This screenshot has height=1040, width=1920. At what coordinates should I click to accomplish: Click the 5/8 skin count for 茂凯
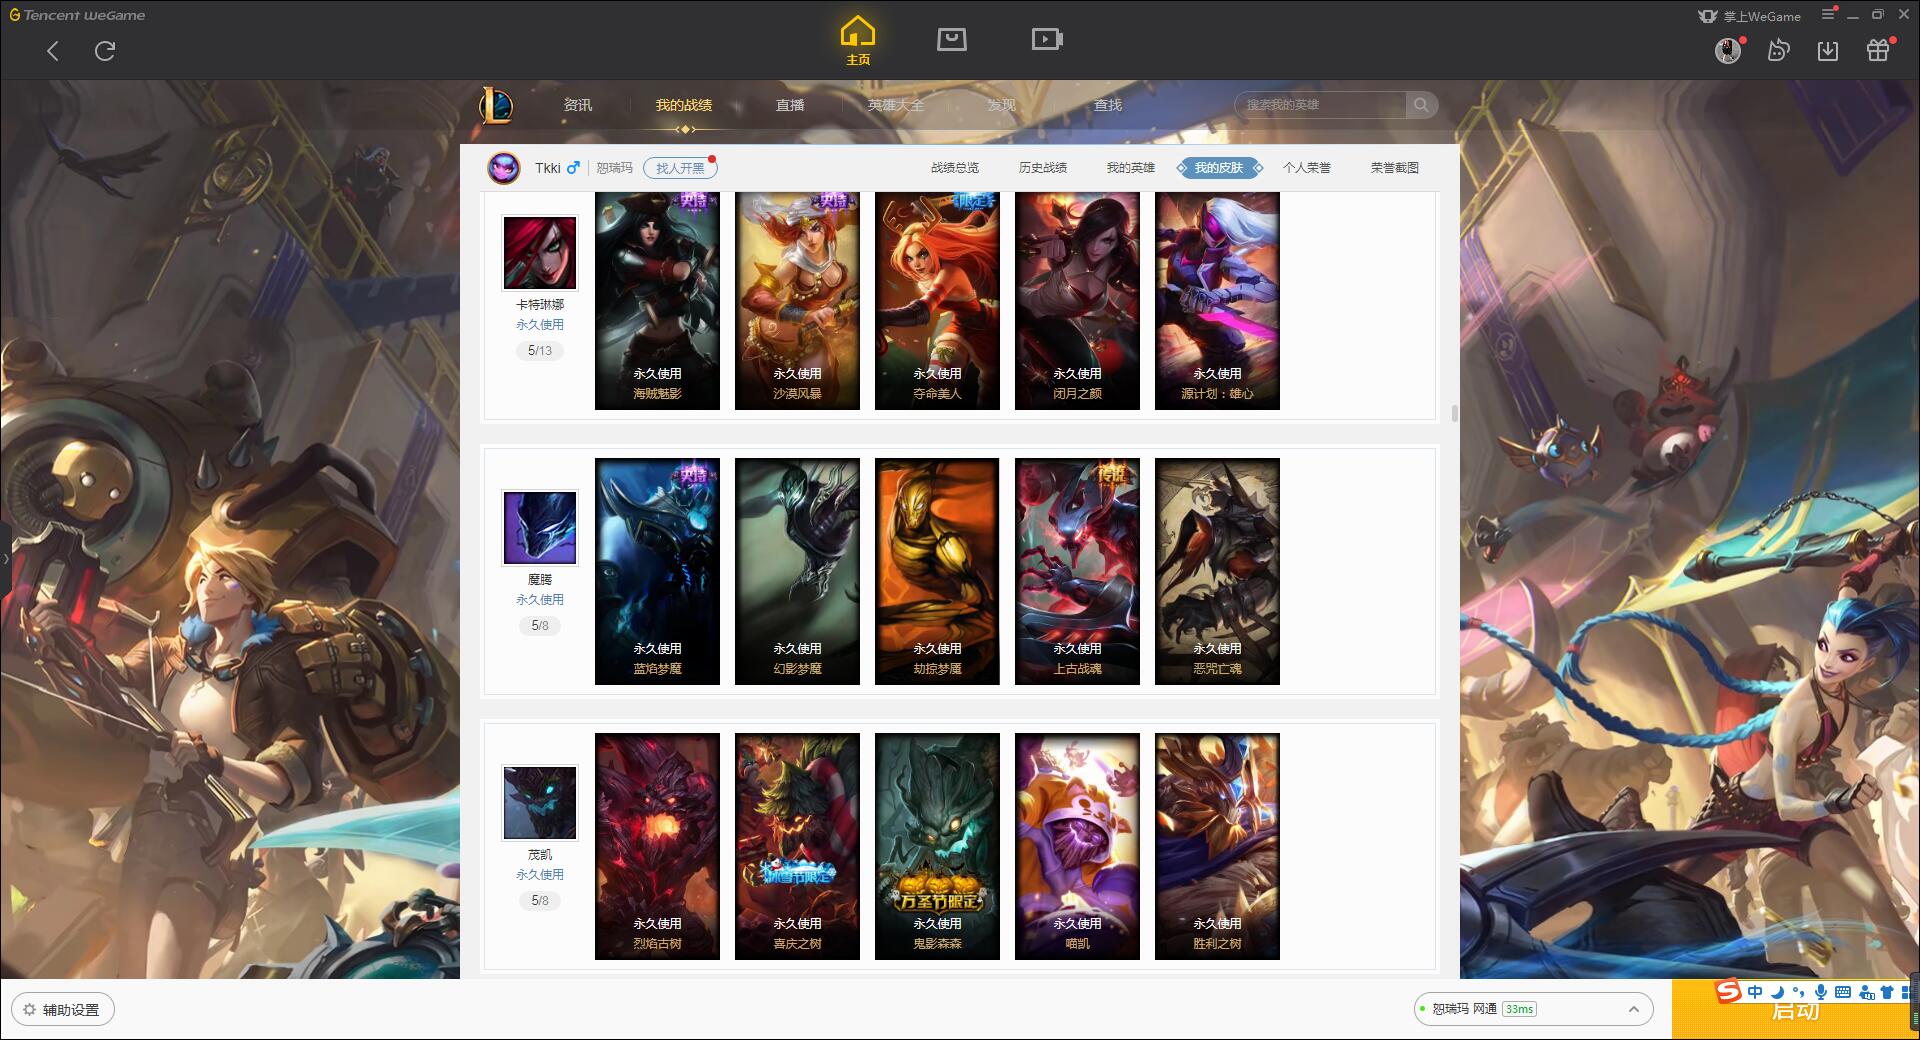point(540,901)
